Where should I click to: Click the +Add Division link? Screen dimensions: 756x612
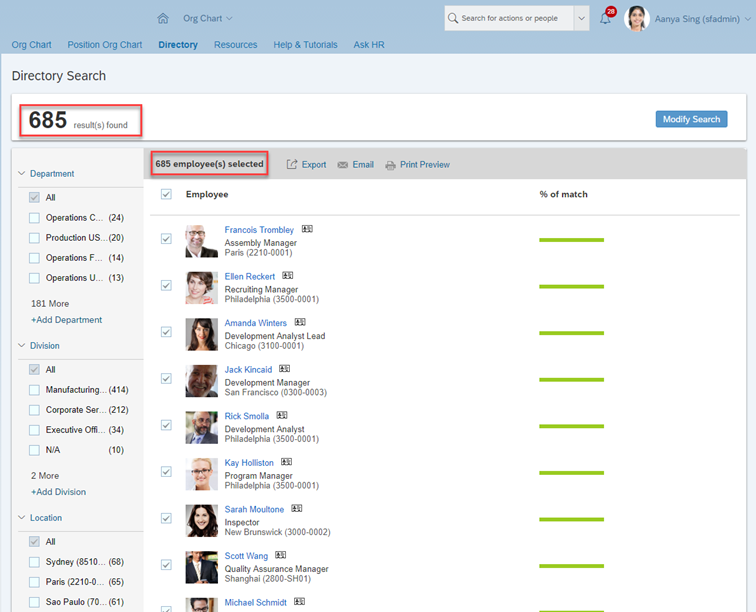58,492
